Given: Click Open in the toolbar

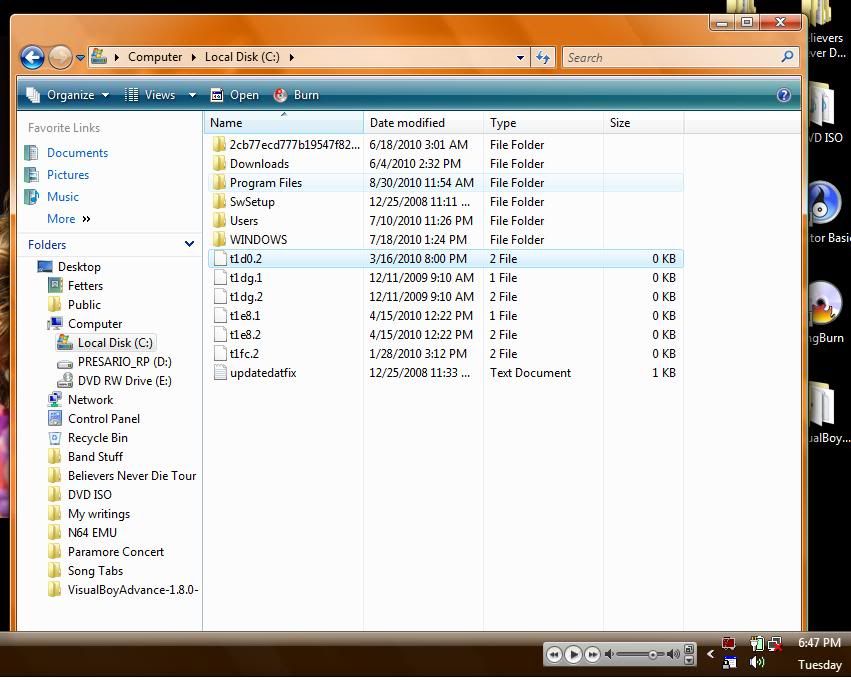Looking at the screenshot, I should coord(234,95).
